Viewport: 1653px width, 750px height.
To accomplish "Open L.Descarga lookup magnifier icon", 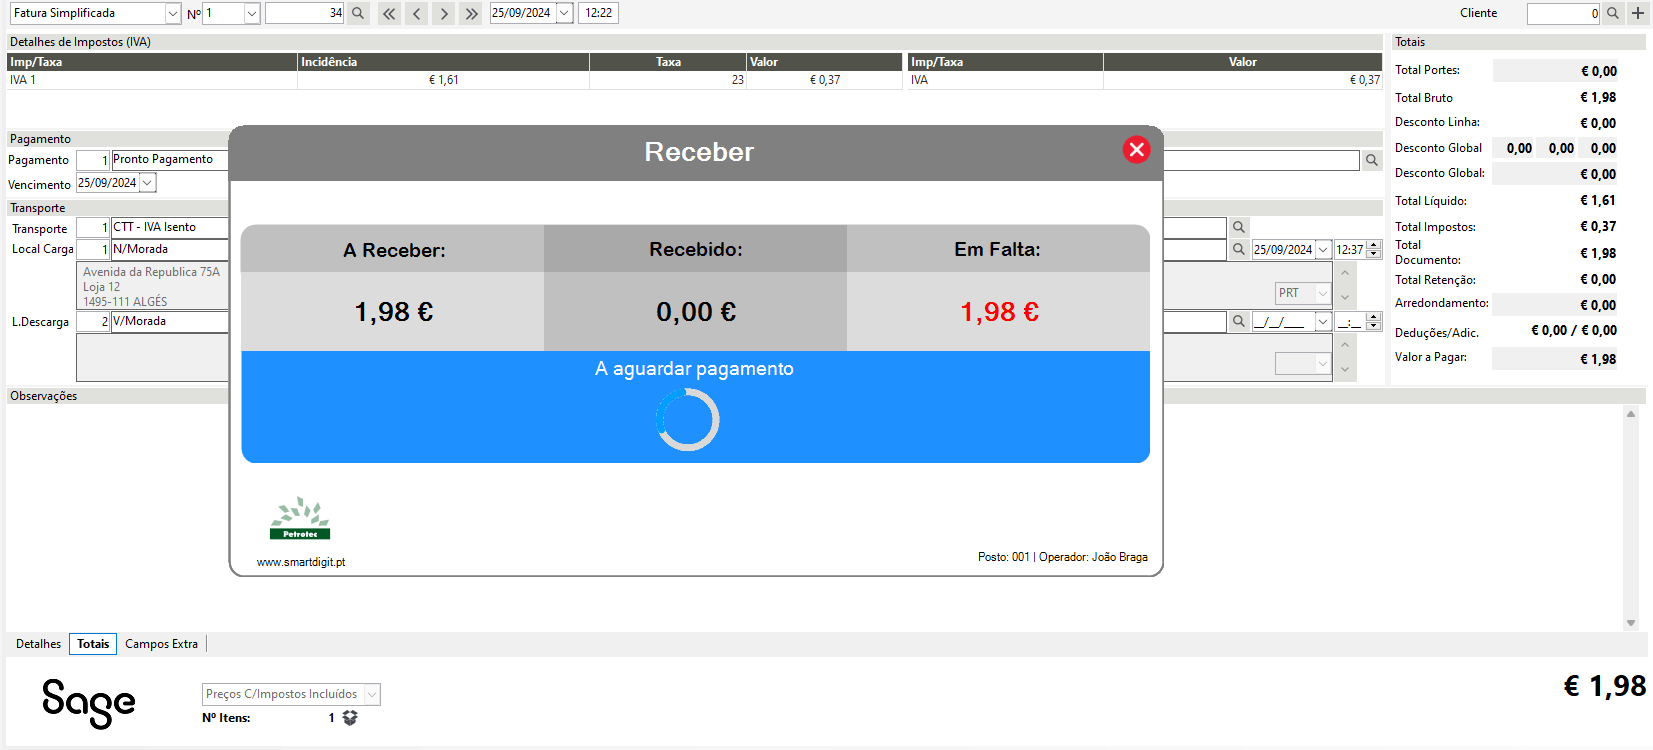I will coord(1239,321).
